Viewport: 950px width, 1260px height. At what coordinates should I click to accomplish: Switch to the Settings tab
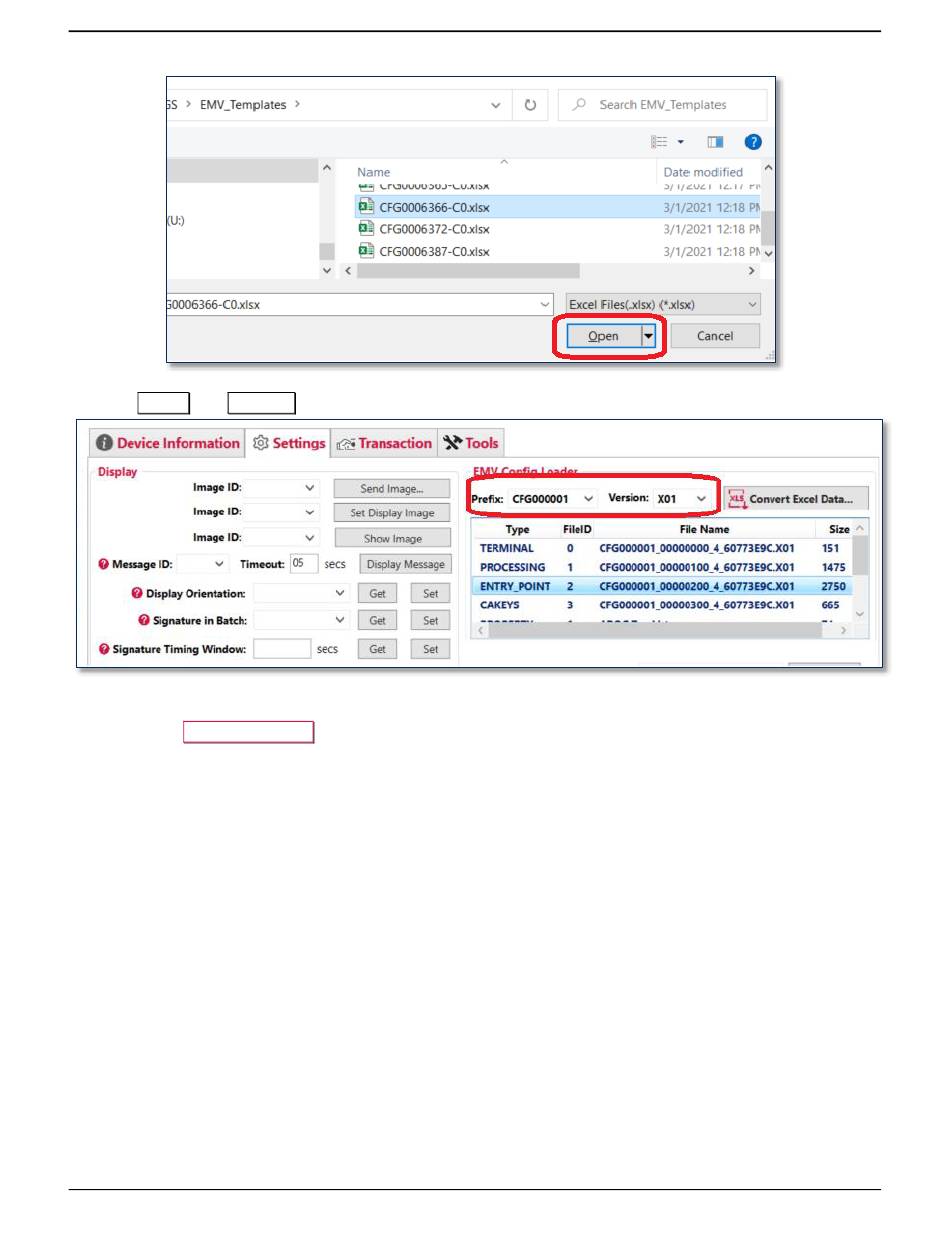[289, 443]
